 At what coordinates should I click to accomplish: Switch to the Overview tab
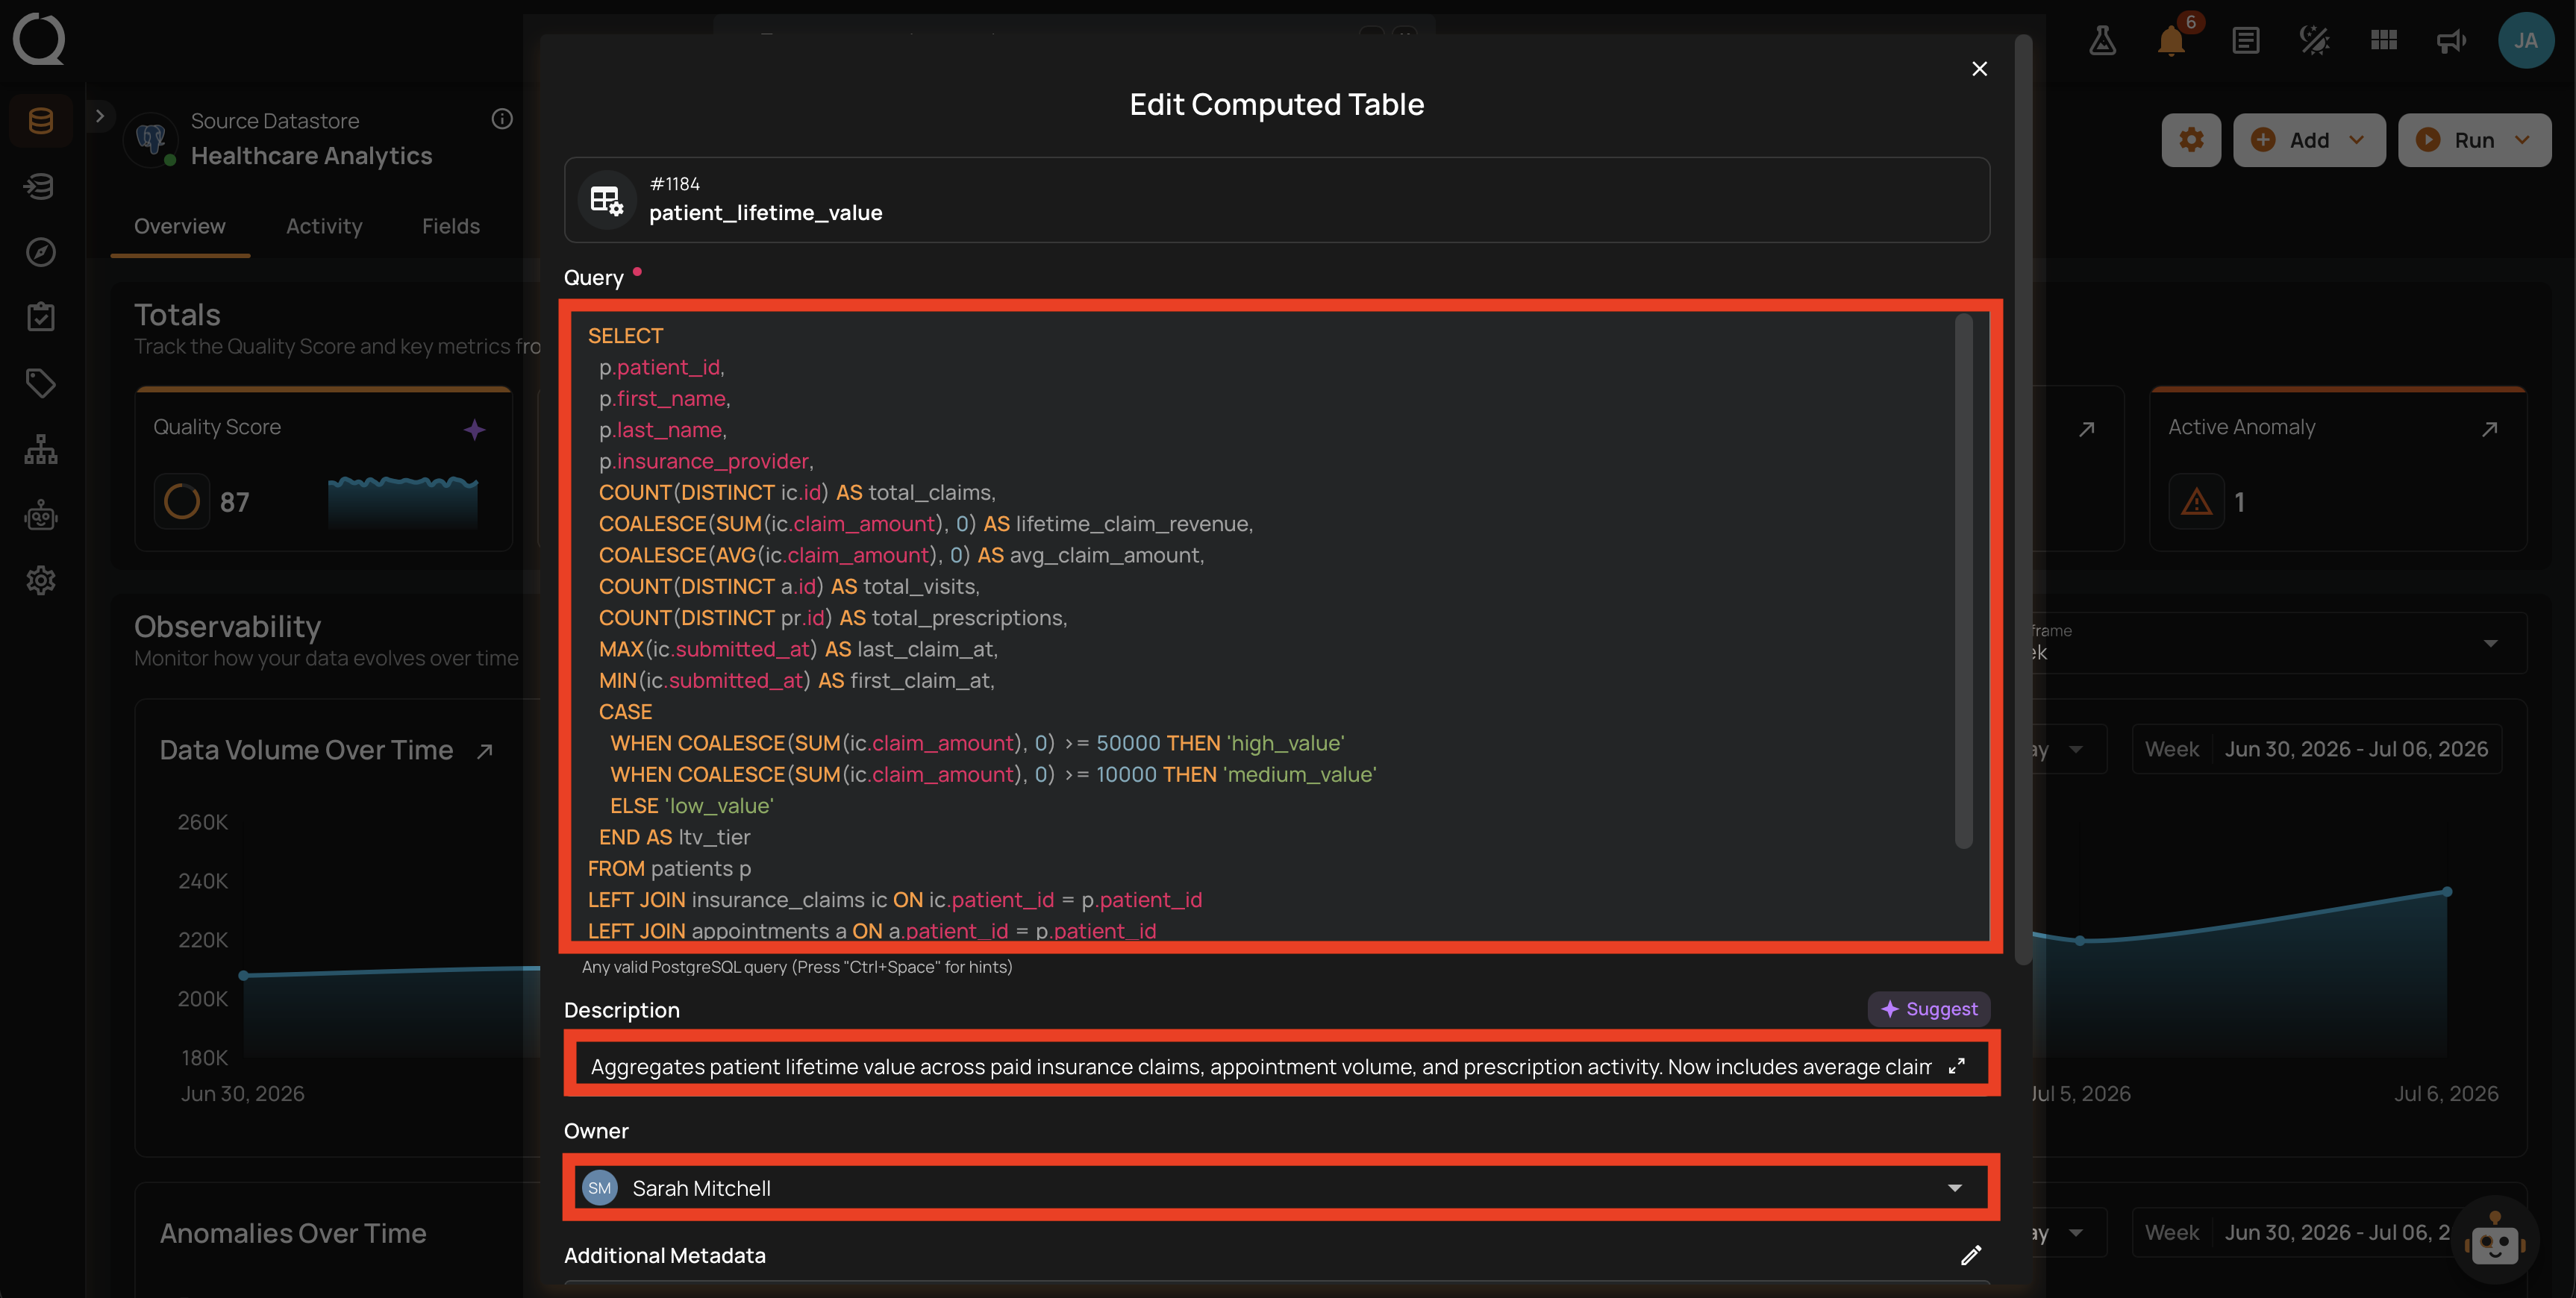coord(180,226)
